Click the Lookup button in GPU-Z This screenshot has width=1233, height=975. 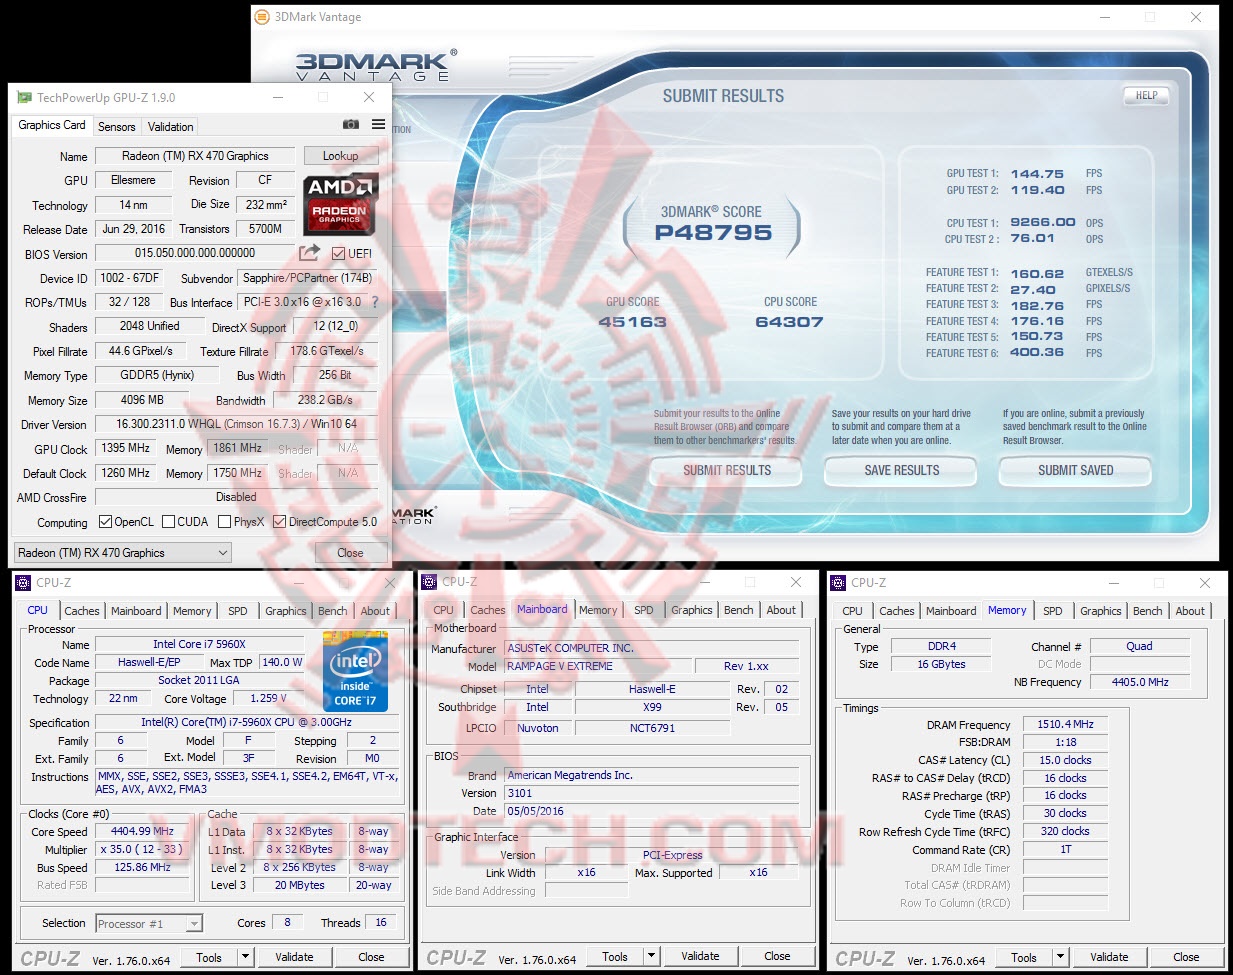(341, 156)
